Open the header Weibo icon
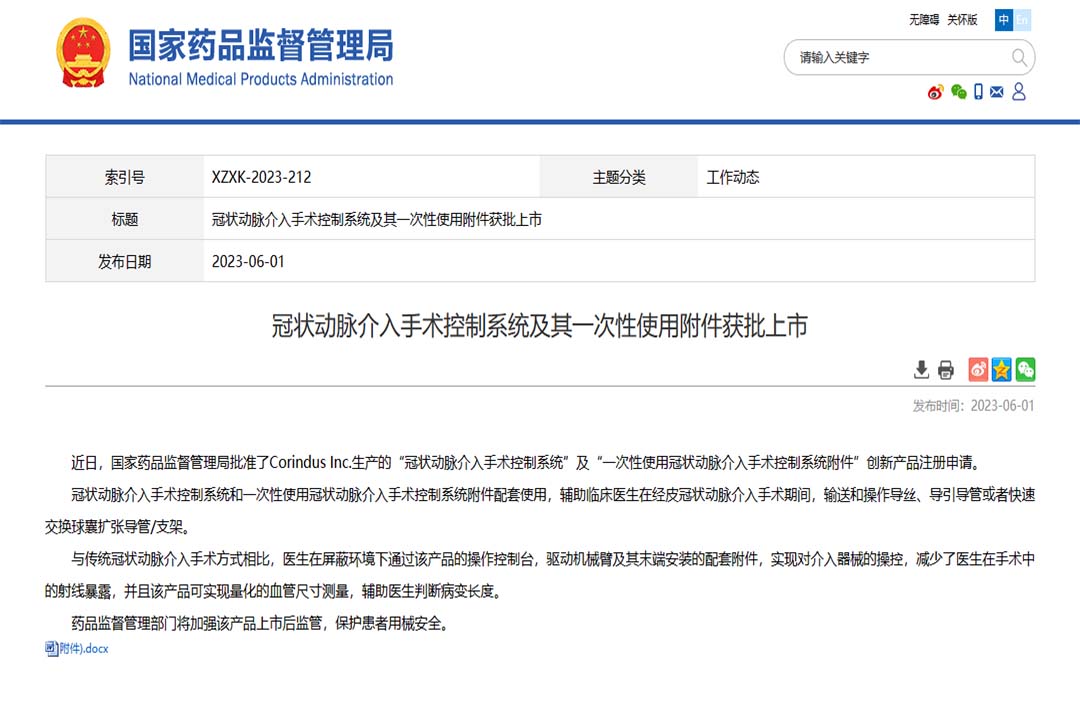 (x=935, y=92)
